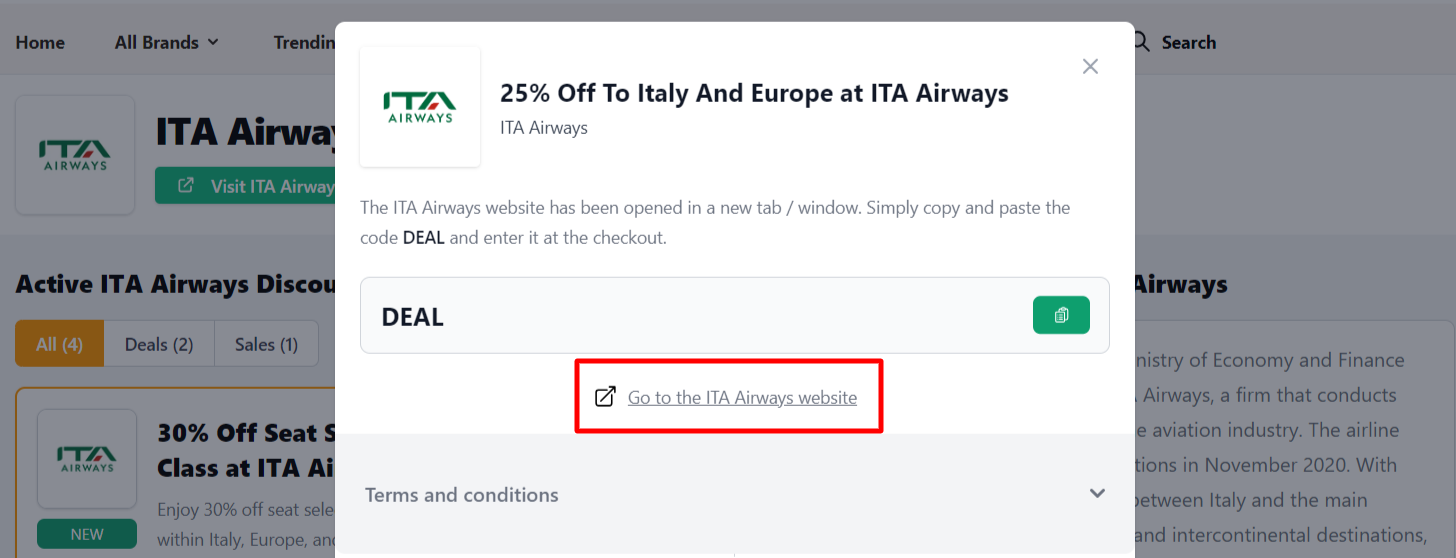
Task: Copy the DEAL code using the green copy icon
Action: coord(1061,315)
